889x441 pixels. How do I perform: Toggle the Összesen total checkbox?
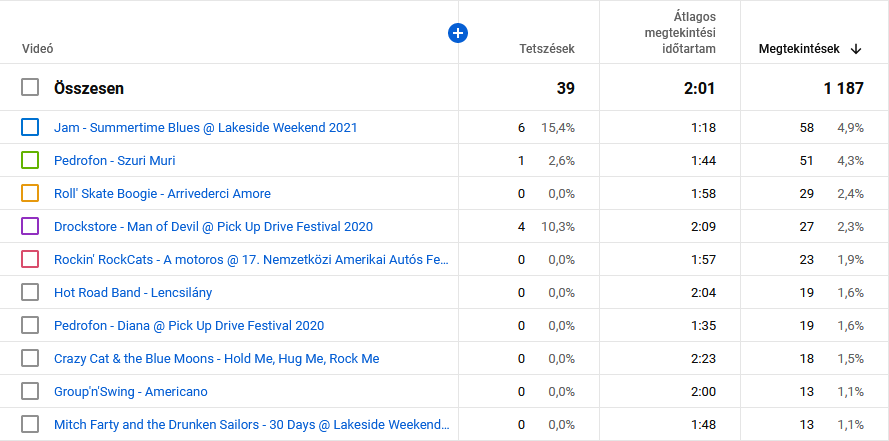(30, 88)
